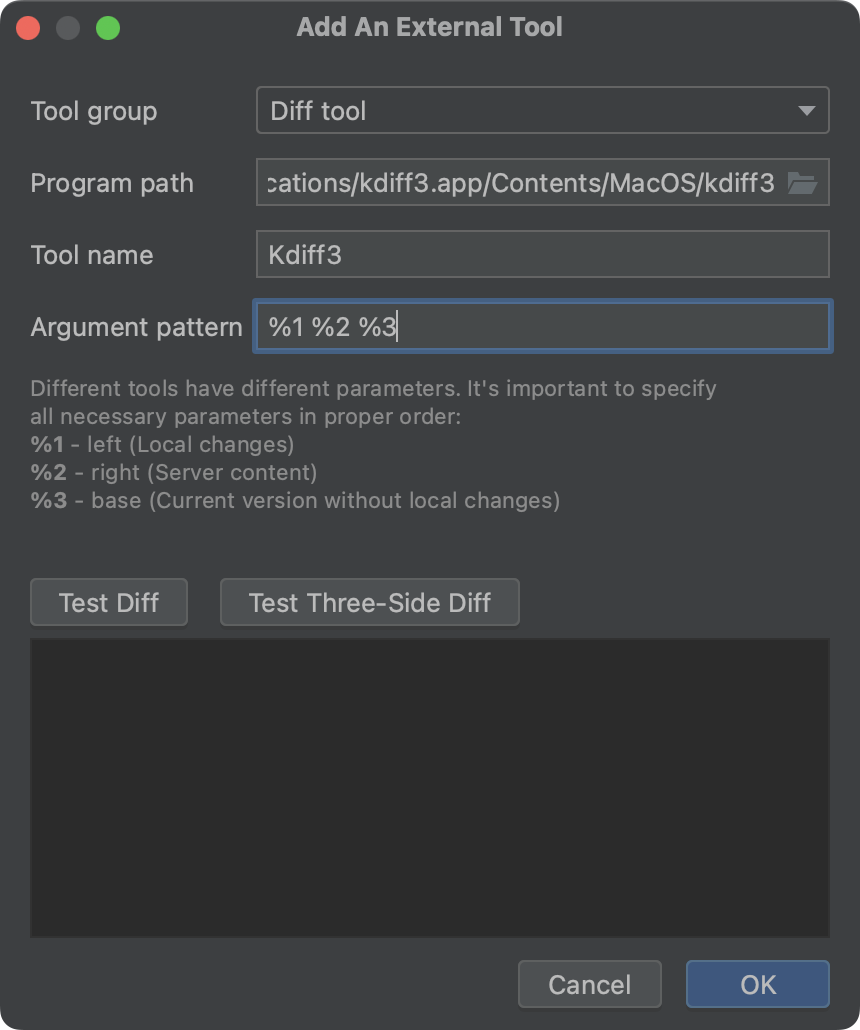
Task: Dismiss the dialog using Cancel
Action: [x=589, y=984]
